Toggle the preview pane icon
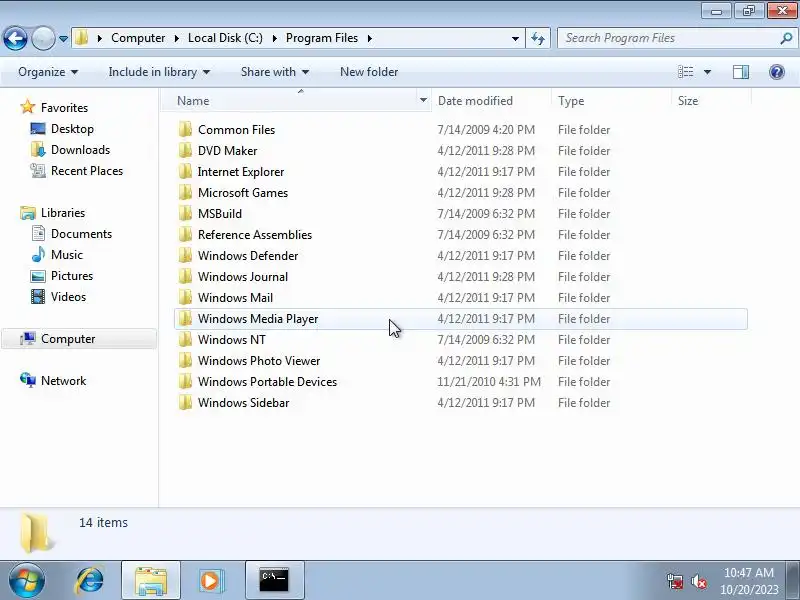The image size is (800, 600). 741,72
